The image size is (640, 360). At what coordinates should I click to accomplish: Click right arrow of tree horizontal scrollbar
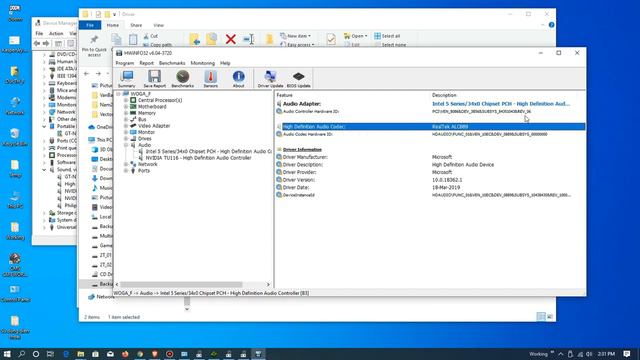click(268, 284)
